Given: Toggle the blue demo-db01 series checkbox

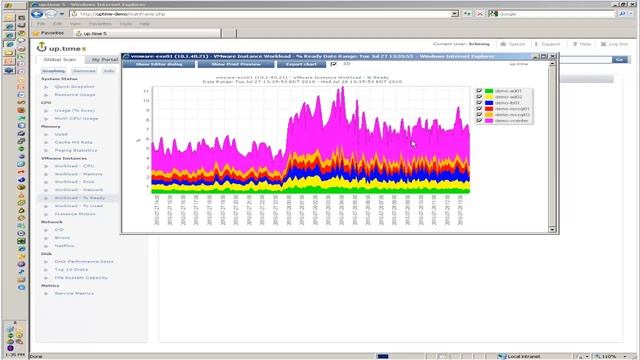Looking at the screenshot, I should (x=479, y=103).
